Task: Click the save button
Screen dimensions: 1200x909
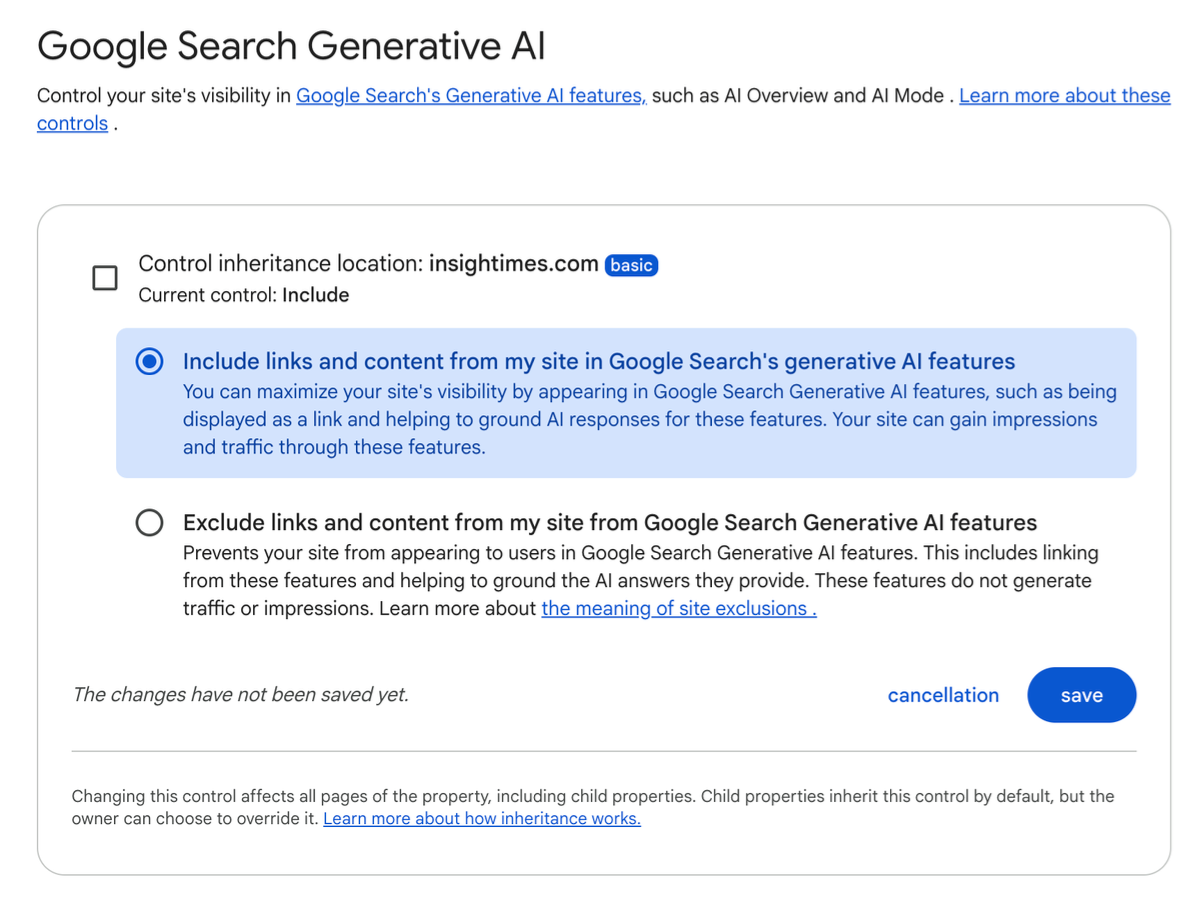Action: click(1081, 695)
